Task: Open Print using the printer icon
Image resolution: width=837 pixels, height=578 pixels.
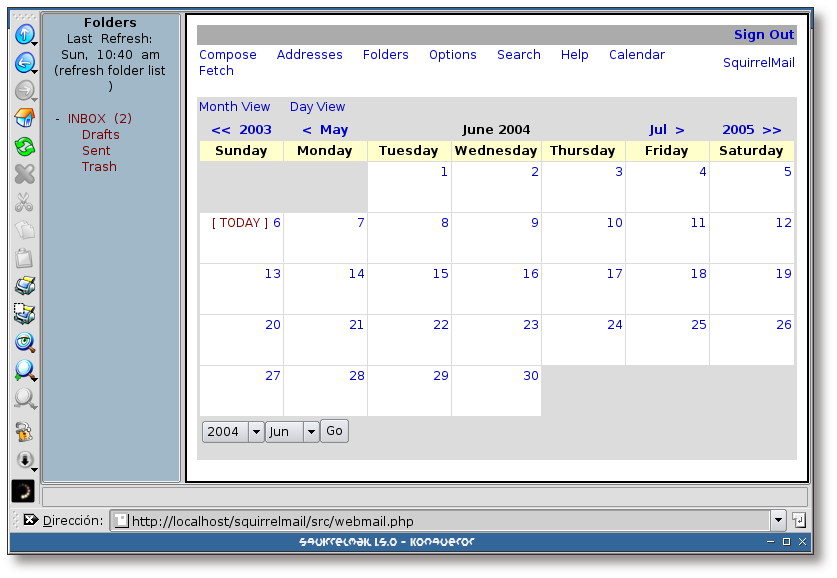Action: tap(25, 285)
